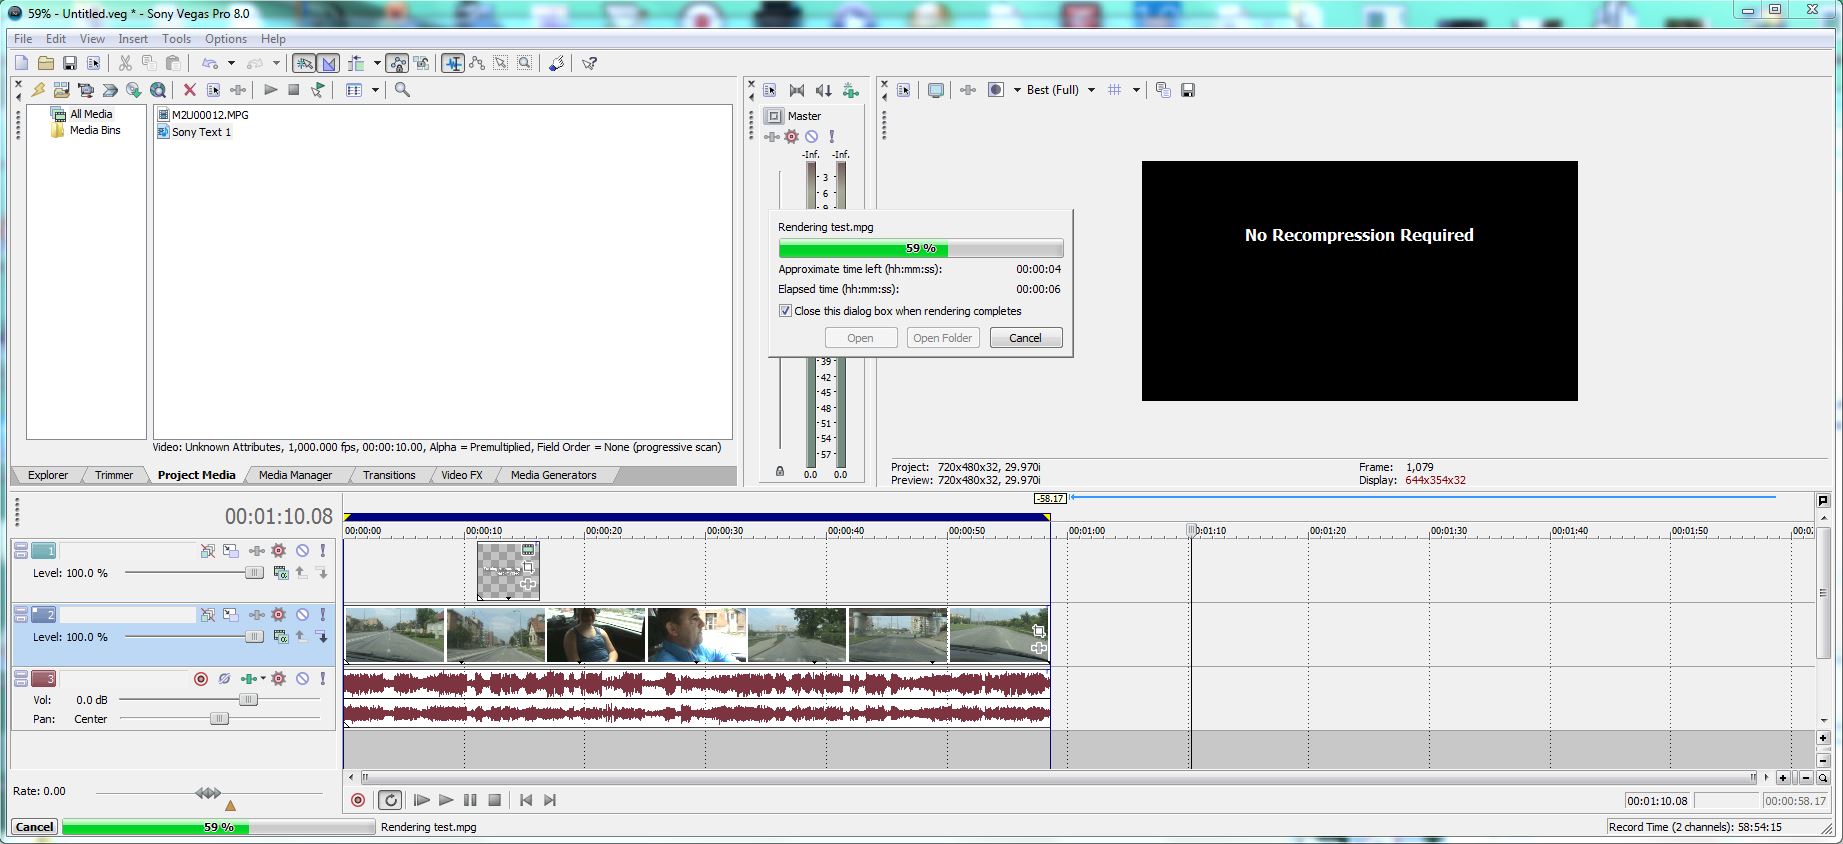Minimize Track 1 height
The height and width of the screenshot is (844, 1843).
click(x=21, y=547)
